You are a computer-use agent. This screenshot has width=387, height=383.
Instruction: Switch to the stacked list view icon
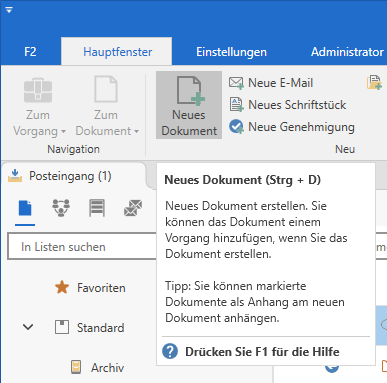tap(97, 208)
